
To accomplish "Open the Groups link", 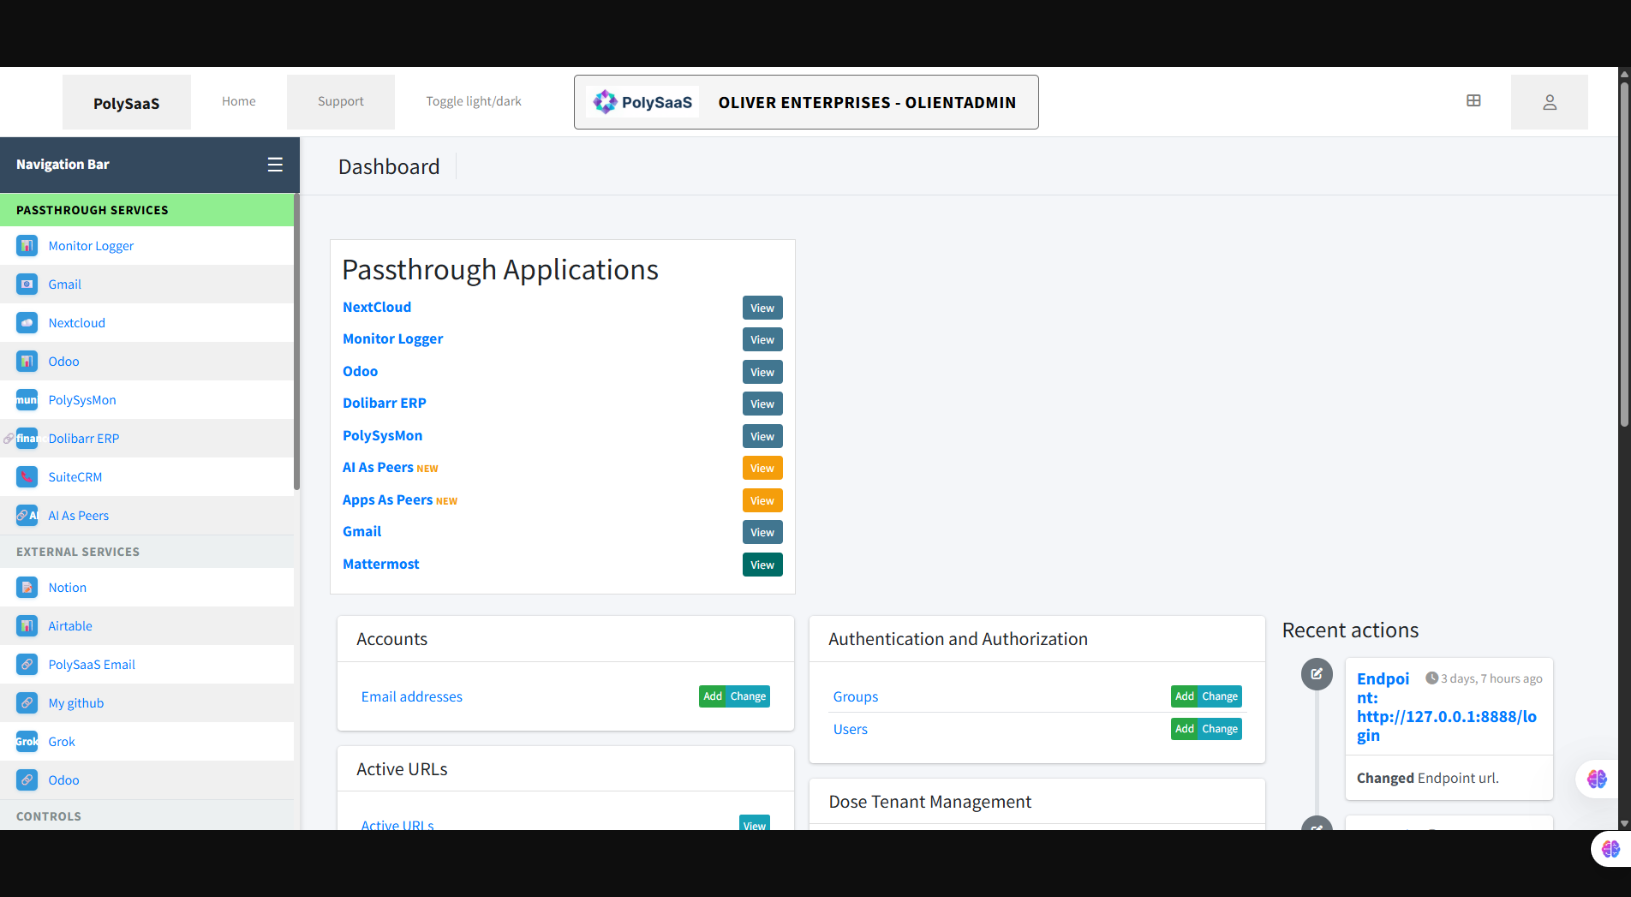I will 856,697.
